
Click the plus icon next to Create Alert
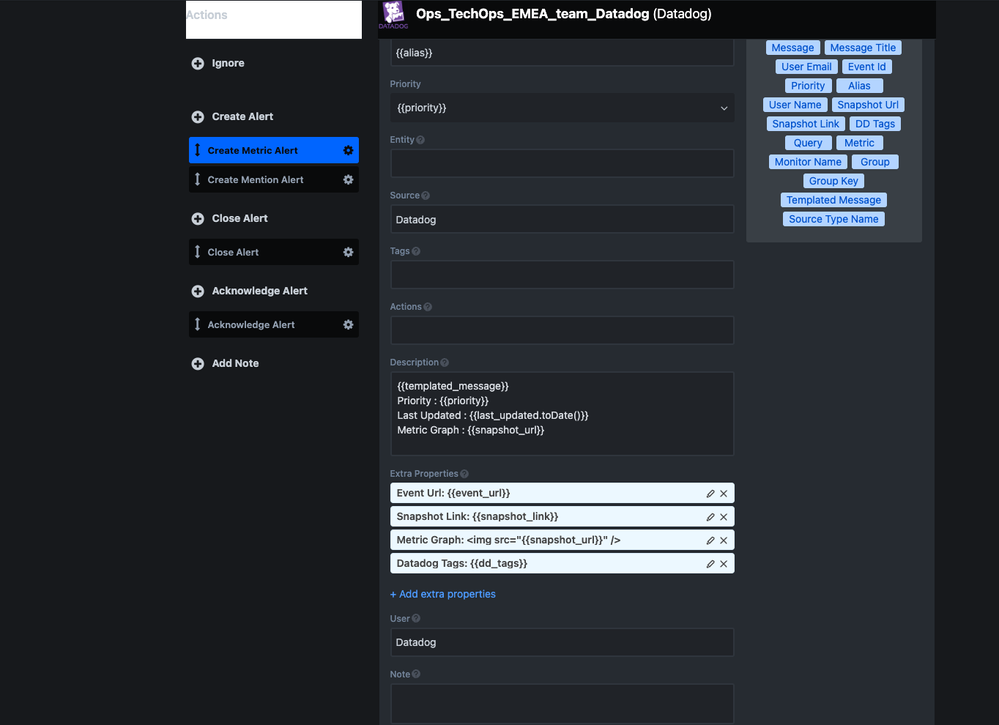[x=198, y=117]
